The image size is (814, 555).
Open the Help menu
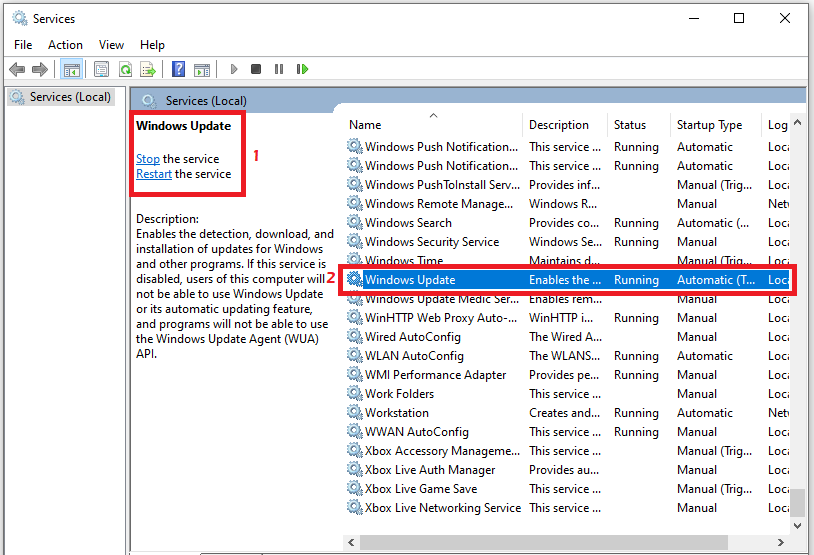(152, 45)
